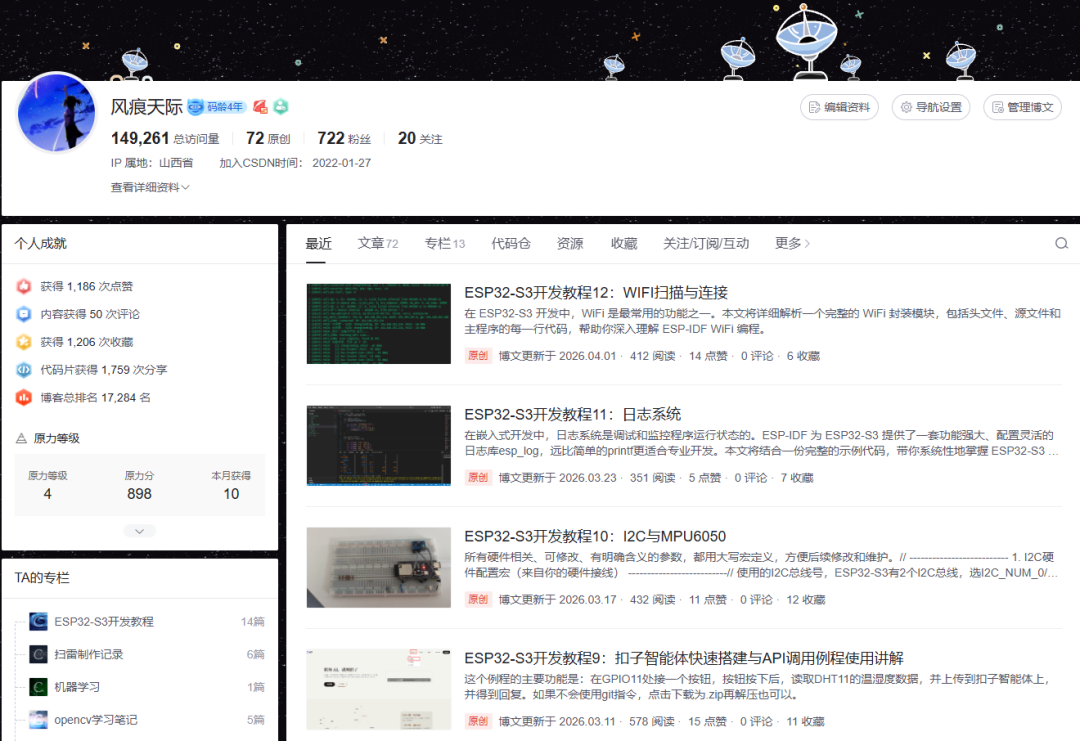Click the 加入CSDN时间 2022-01-27 text
Screen dimensions: 1080x741
click(295, 163)
